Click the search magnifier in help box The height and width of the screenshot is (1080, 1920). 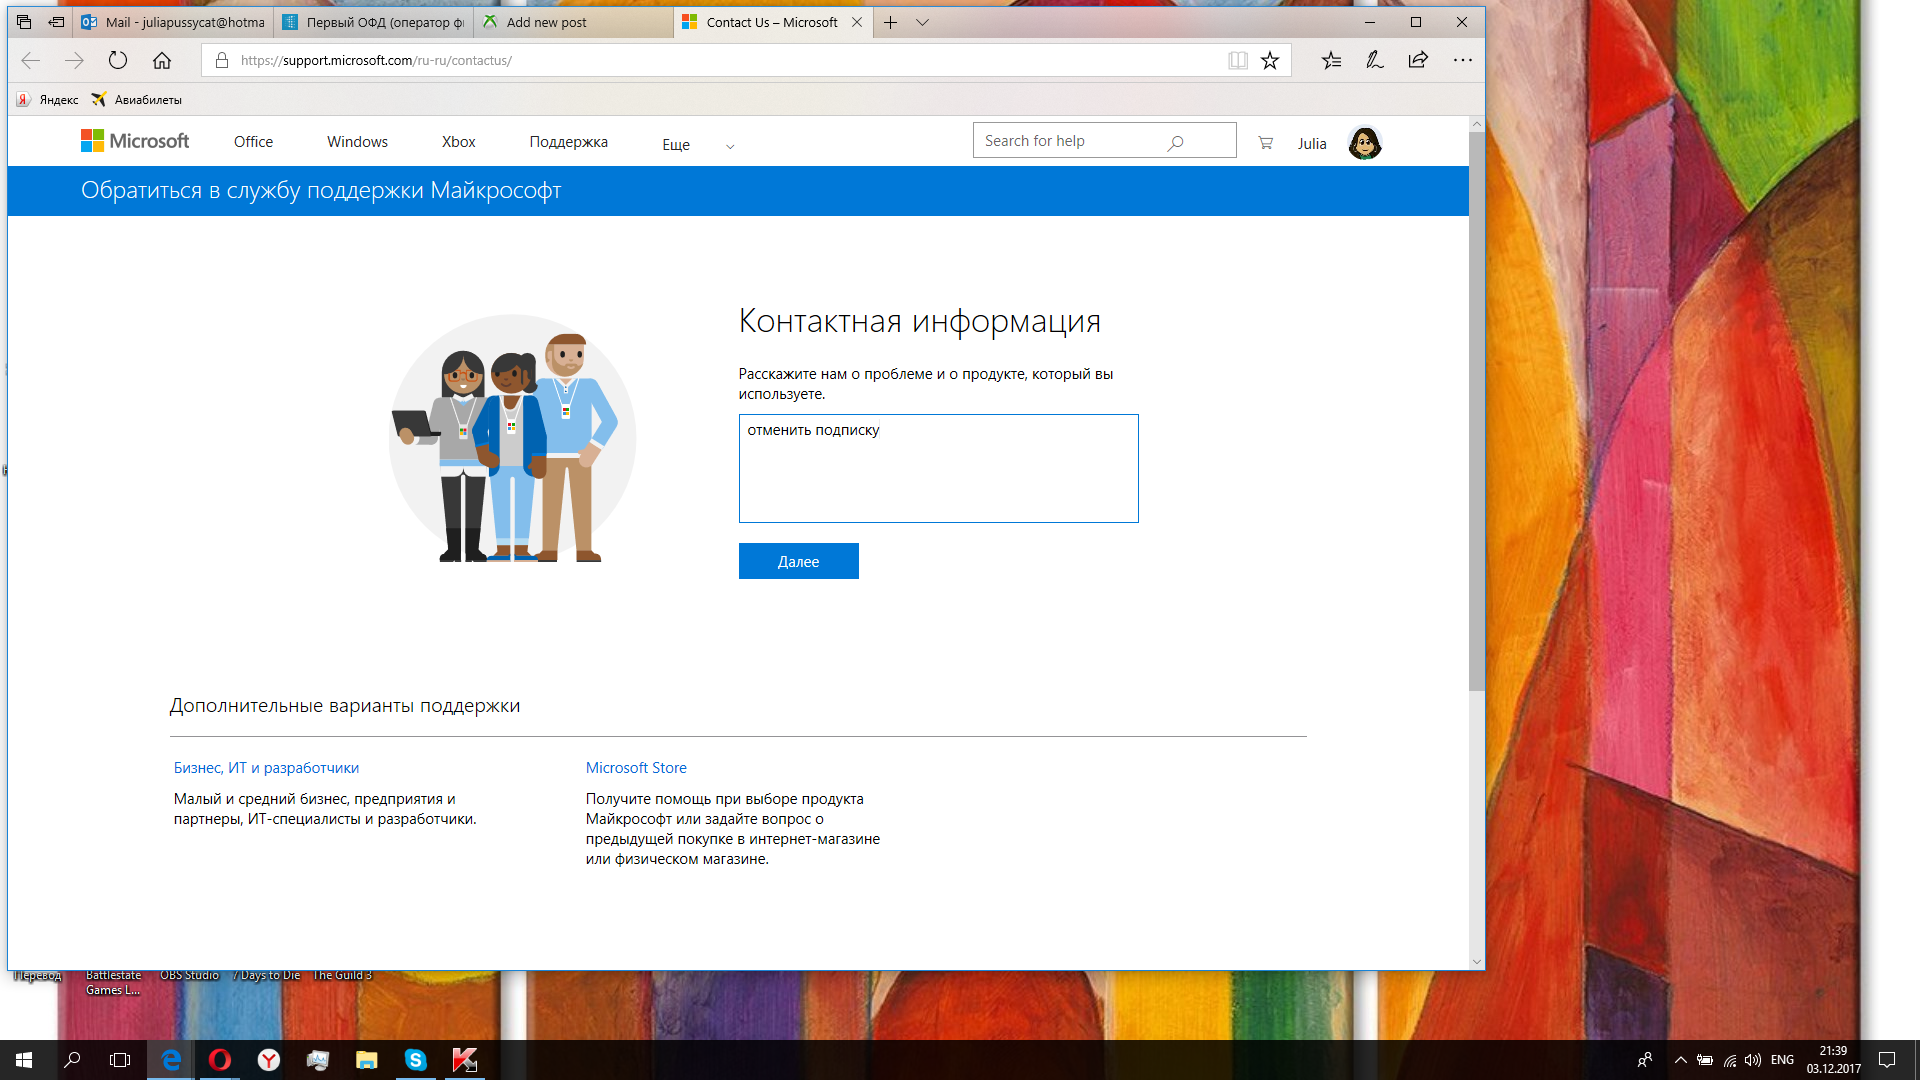1176,142
